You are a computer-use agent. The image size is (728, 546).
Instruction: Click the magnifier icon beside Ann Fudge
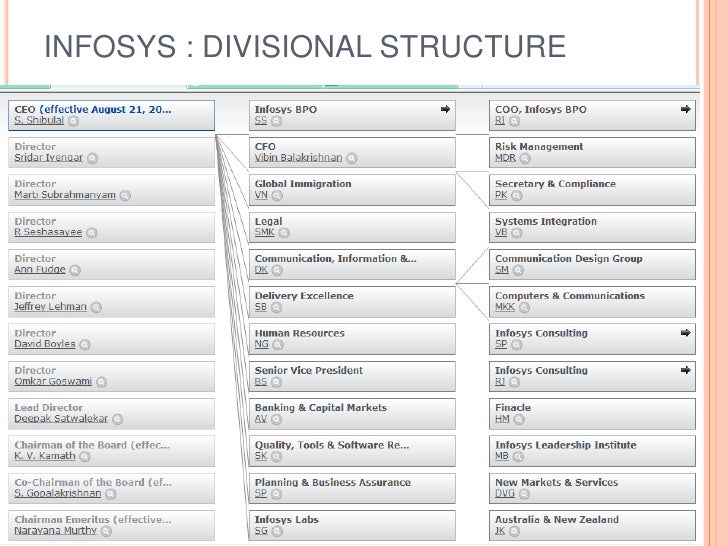pos(75,270)
